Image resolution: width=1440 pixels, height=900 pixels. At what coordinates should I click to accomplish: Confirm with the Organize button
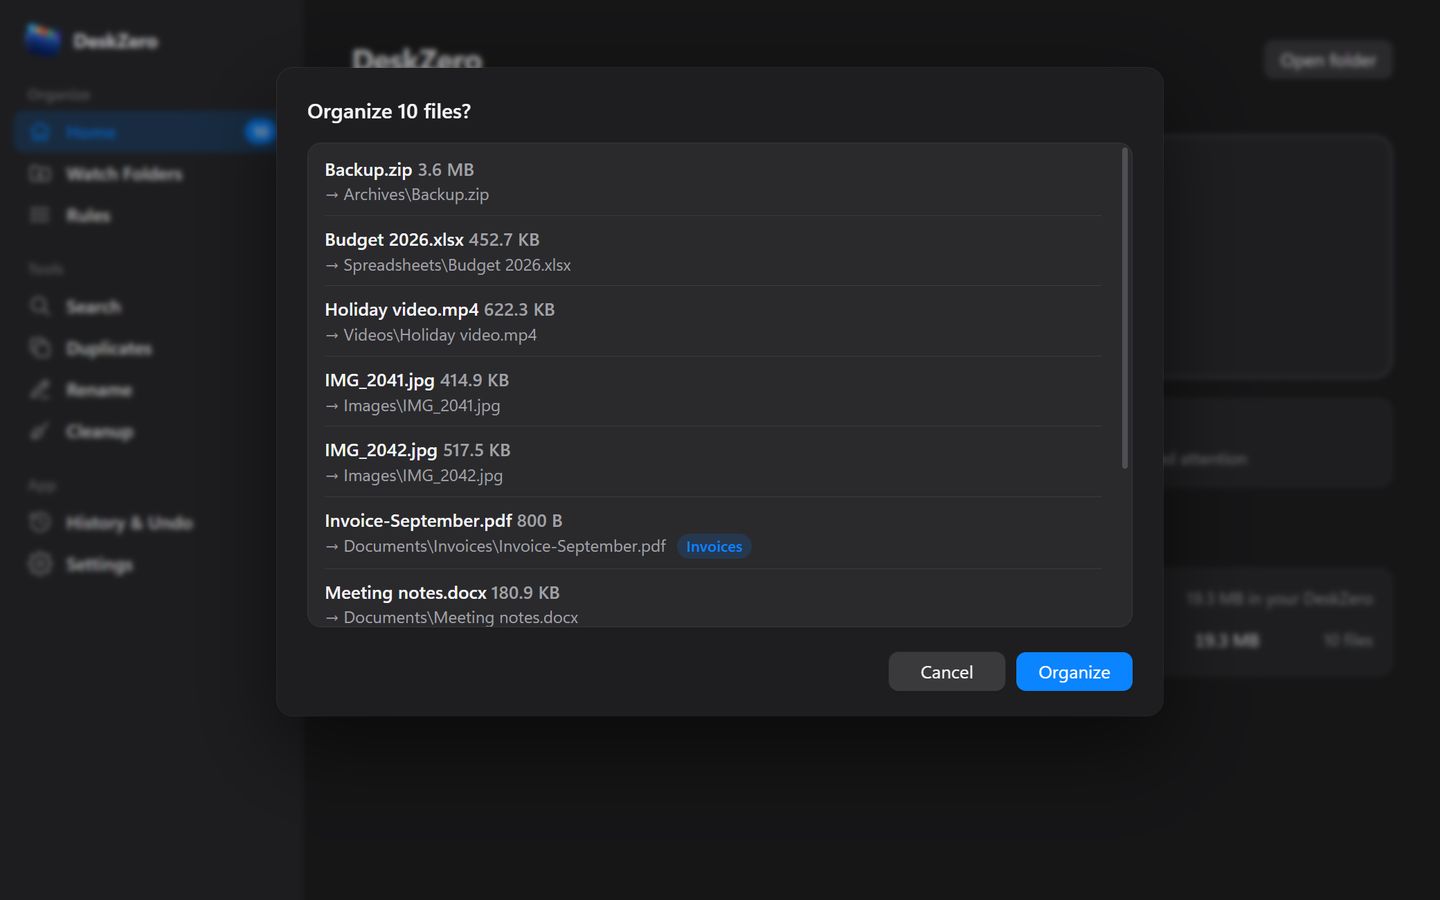[x=1074, y=672]
